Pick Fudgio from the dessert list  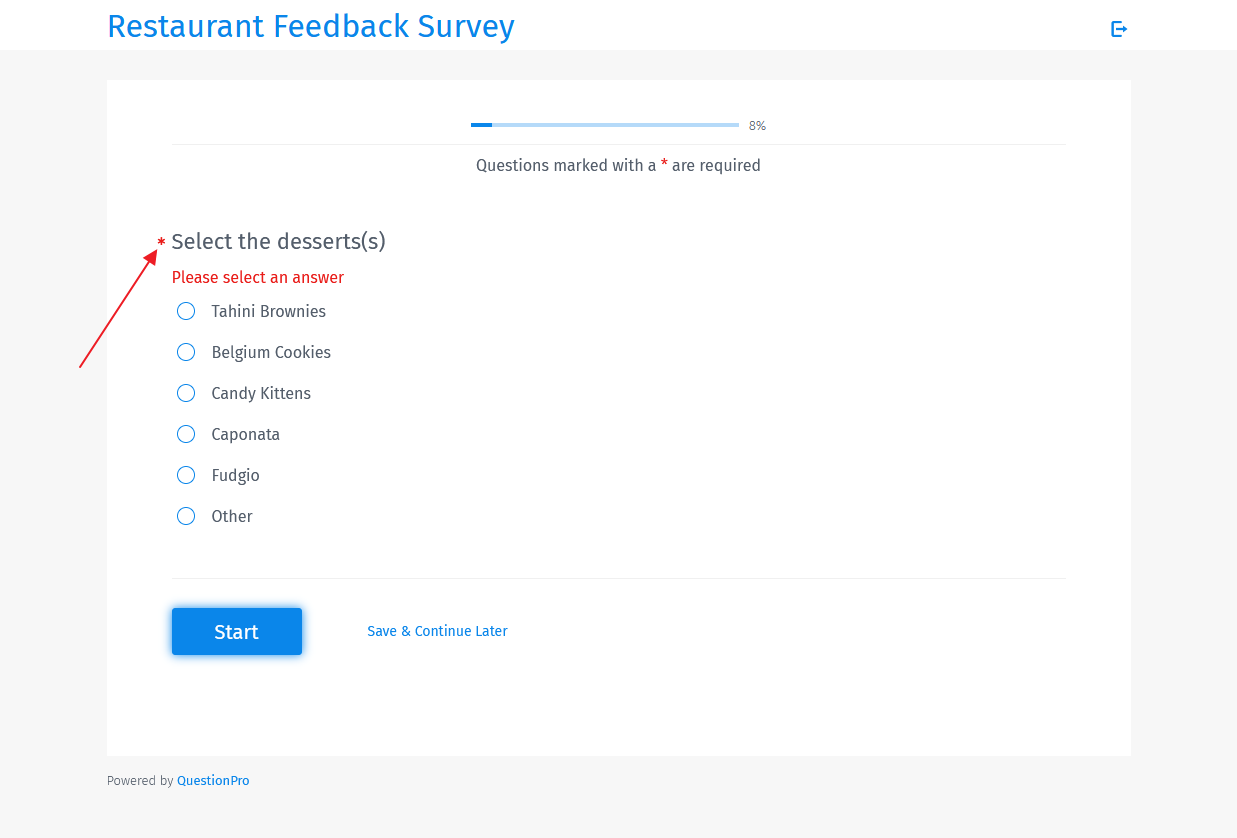click(186, 475)
